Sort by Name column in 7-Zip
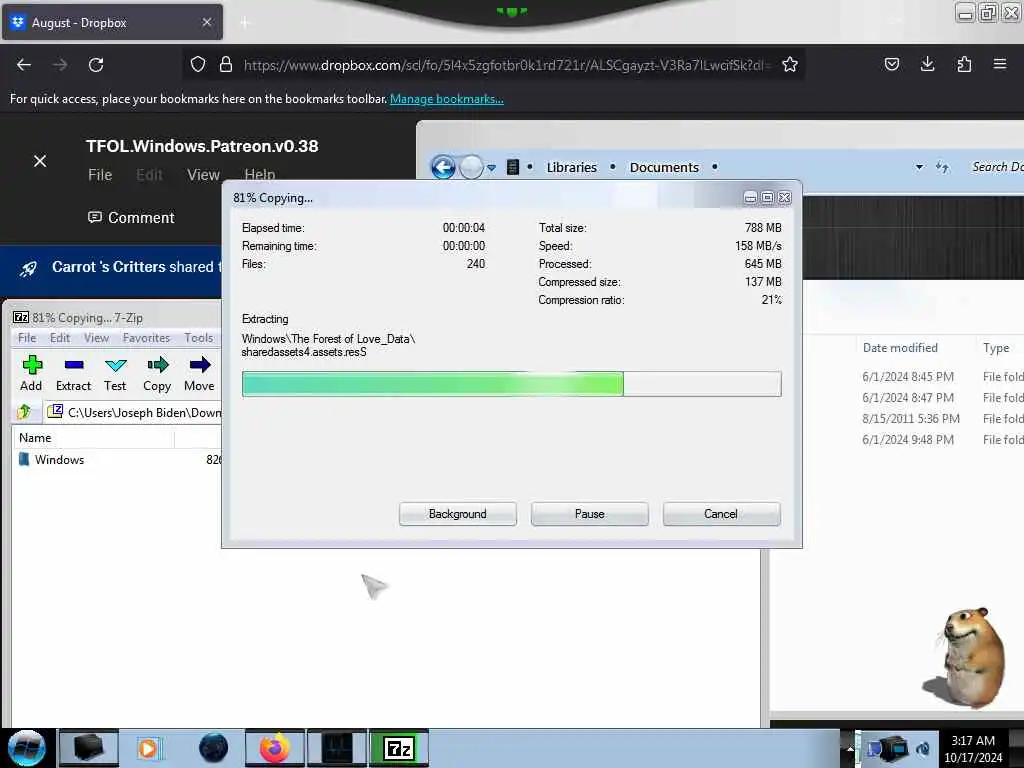 click(x=93, y=438)
